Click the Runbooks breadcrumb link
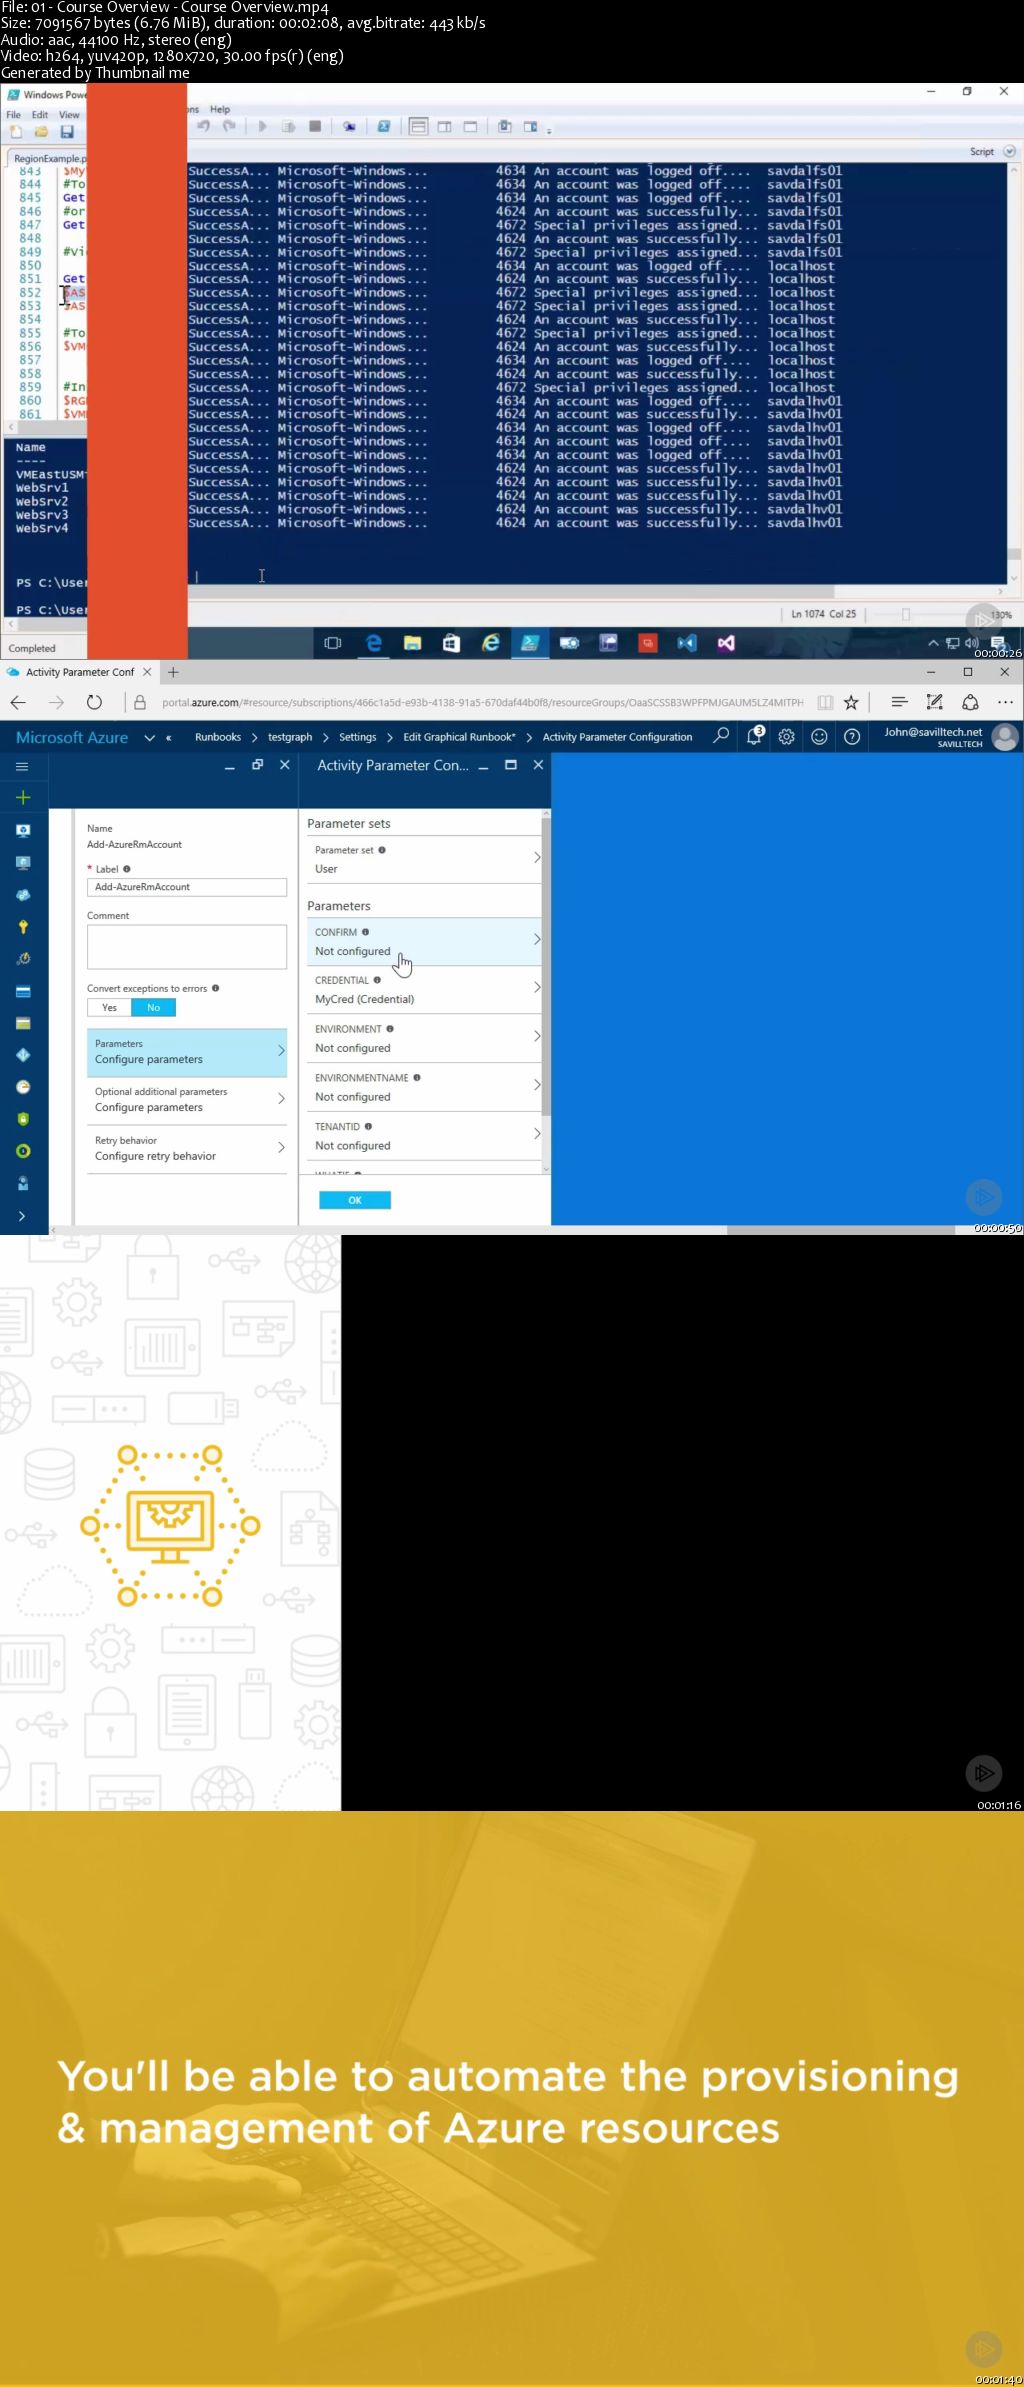Screen dimensions: 1024x2387 click(x=218, y=737)
